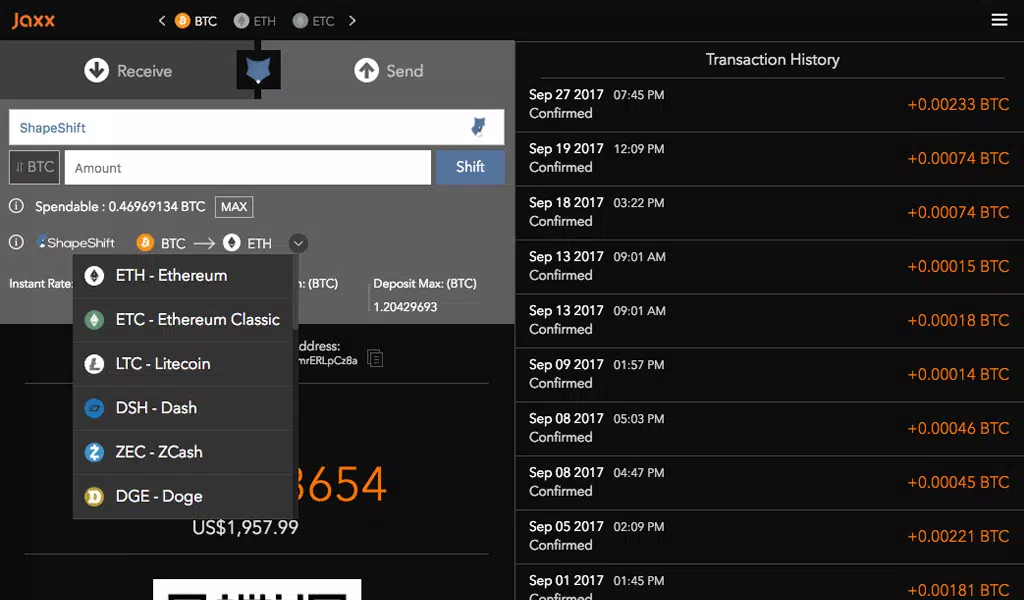
Task: Click the US$1,957.99 balance value
Action: pyautogui.click(x=245, y=528)
